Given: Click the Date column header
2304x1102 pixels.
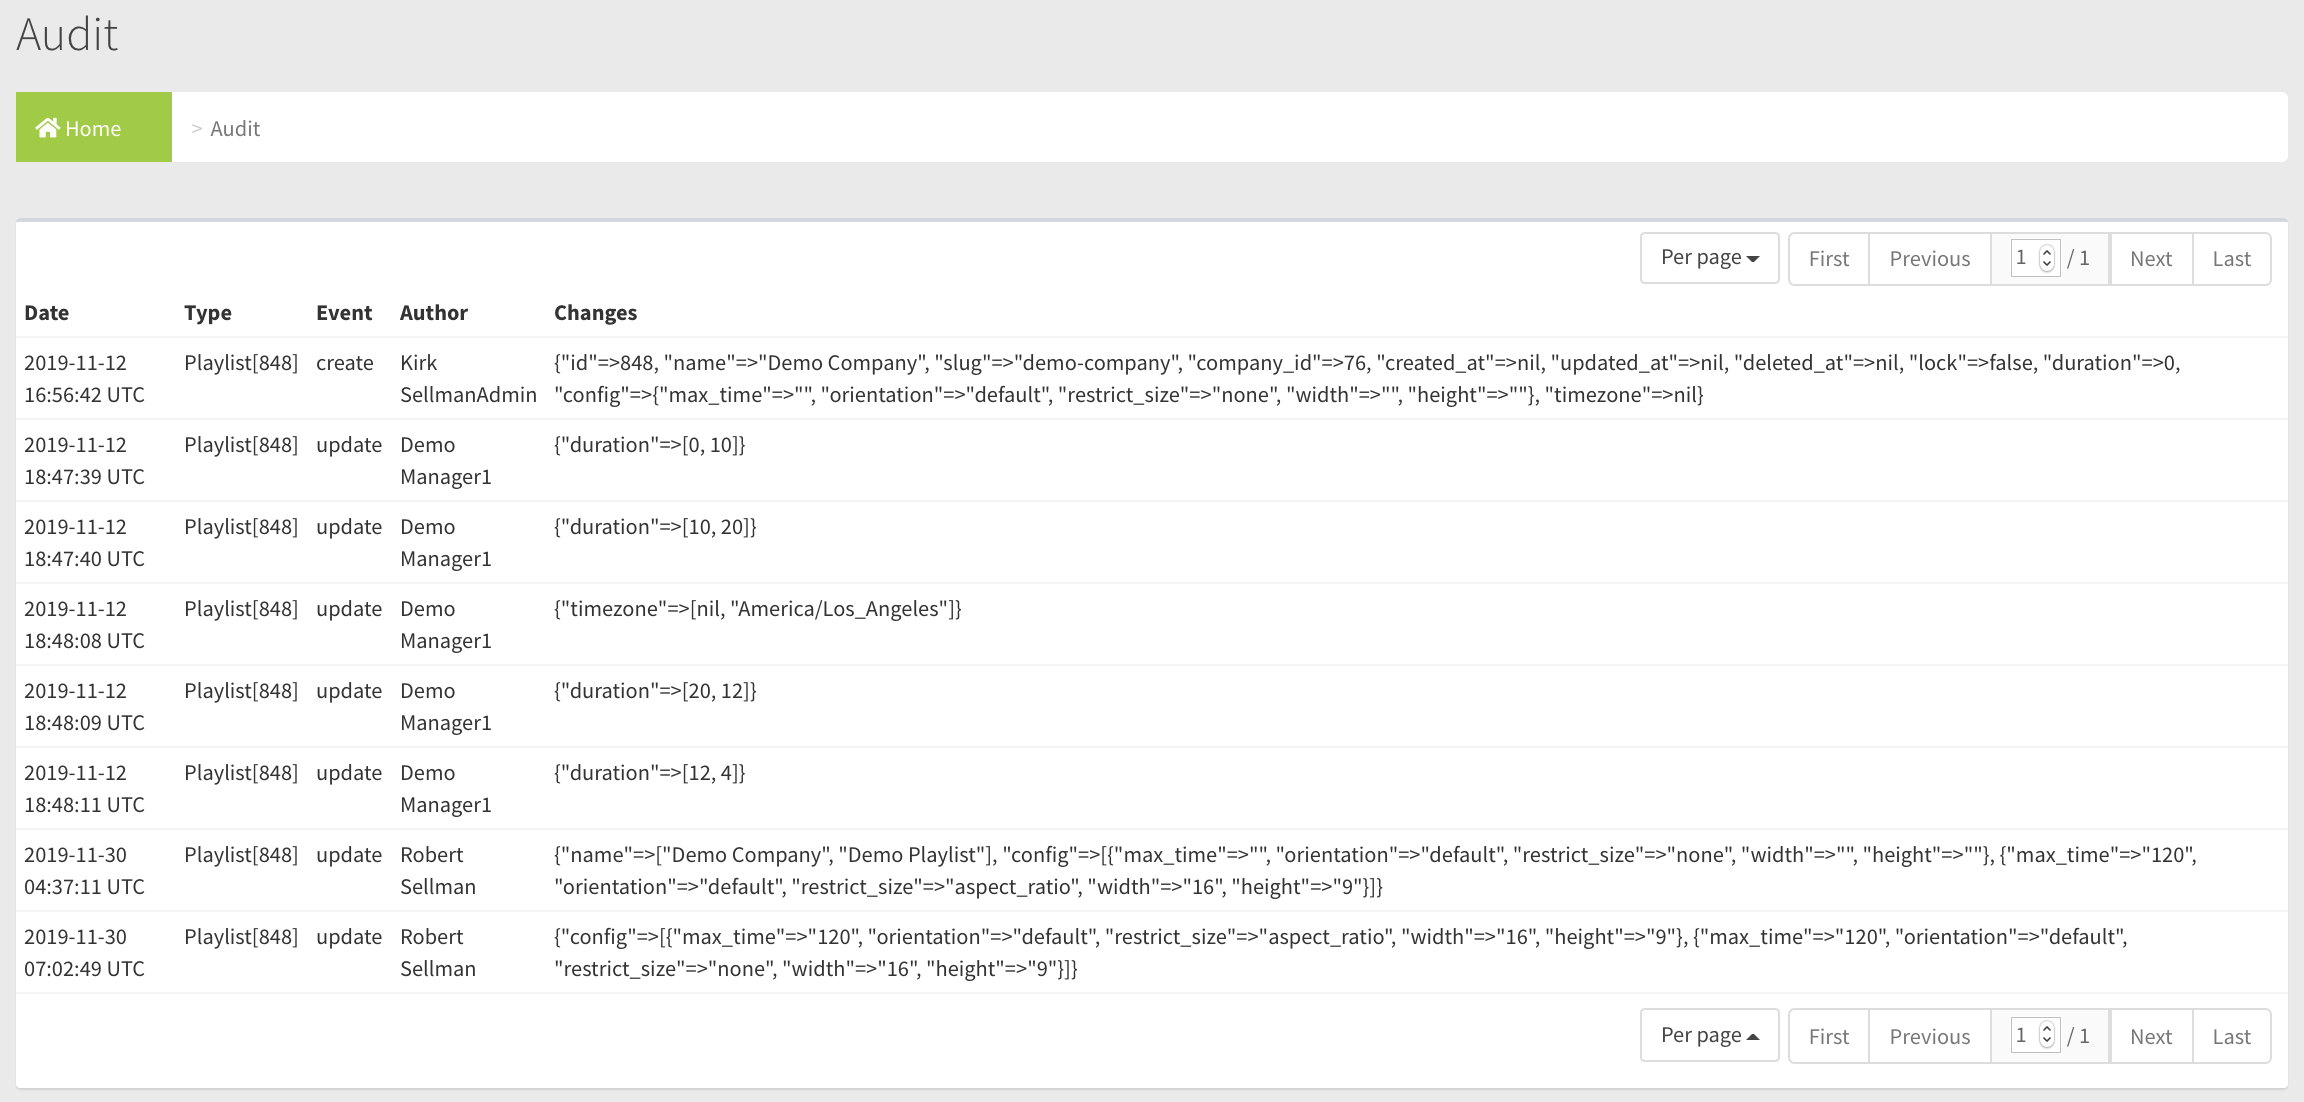Looking at the screenshot, I should [x=46, y=313].
